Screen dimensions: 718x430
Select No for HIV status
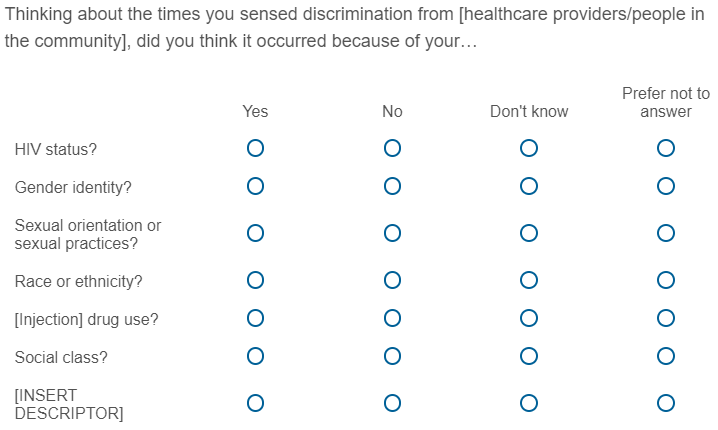(x=392, y=149)
